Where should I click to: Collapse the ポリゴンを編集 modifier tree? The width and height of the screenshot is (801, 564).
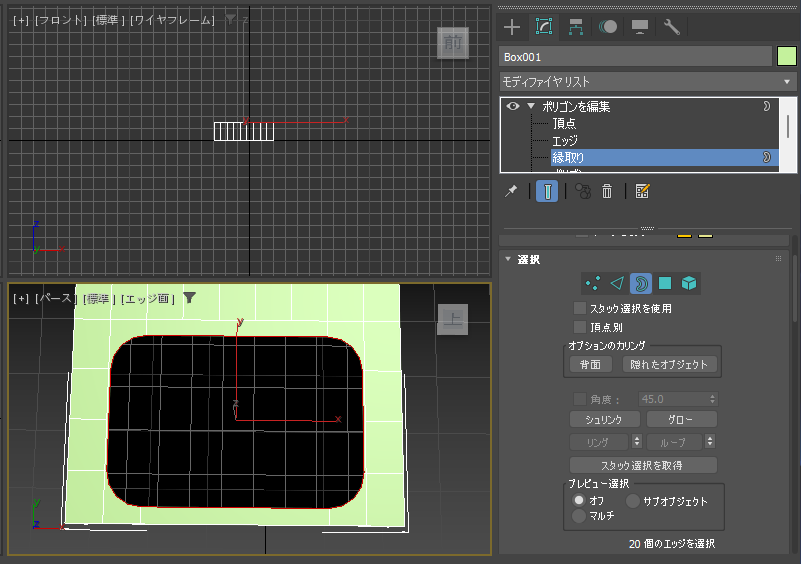point(531,106)
